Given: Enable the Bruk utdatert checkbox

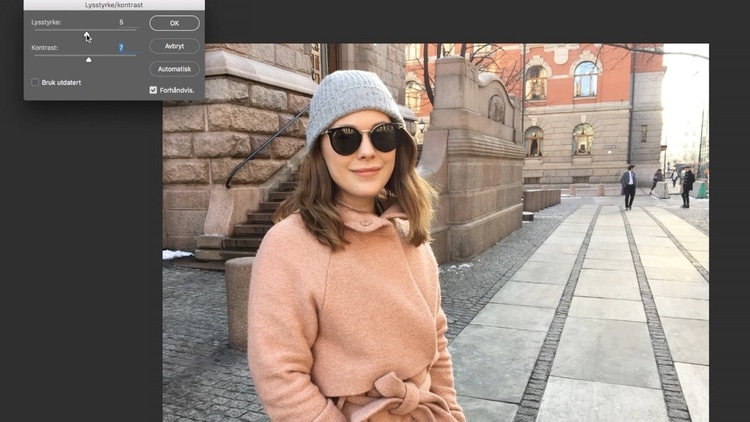Looking at the screenshot, I should pyautogui.click(x=35, y=83).
